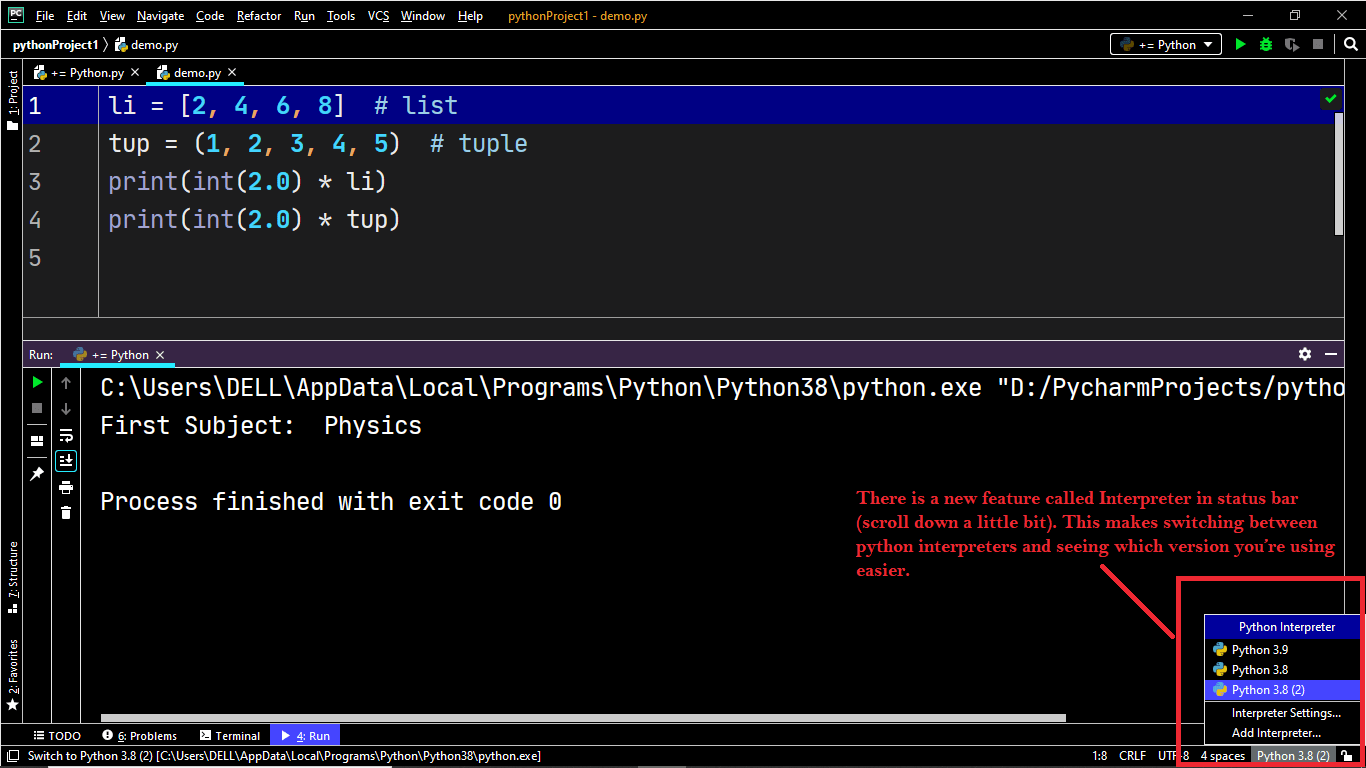The image size is (1366, 768).
Task: Clear all console output
Action: click(x=65, y=512)
